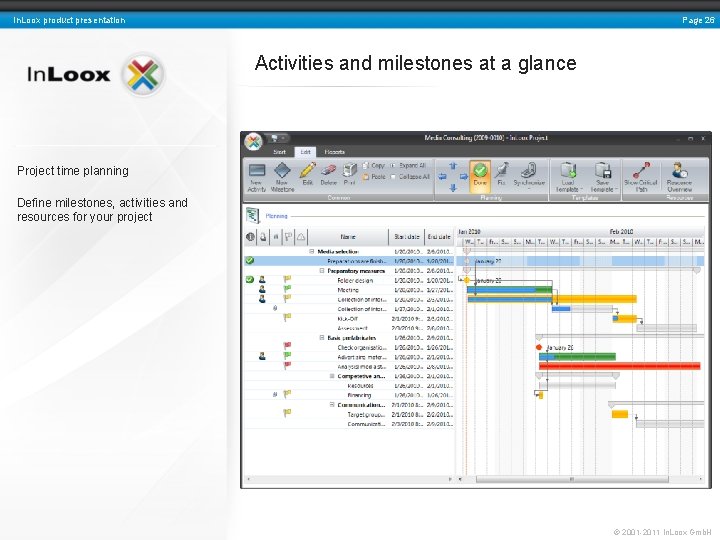This screenshot has width=720, height=540.
Task: Click the Feb 2010 timeline header
Action: click(x=621, y=232)
